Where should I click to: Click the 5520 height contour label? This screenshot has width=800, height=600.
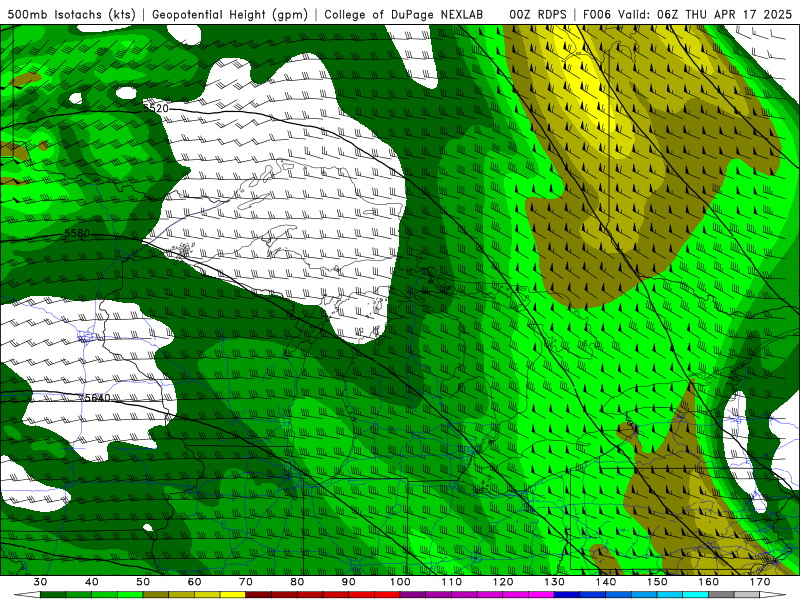(x=156, y=108)
